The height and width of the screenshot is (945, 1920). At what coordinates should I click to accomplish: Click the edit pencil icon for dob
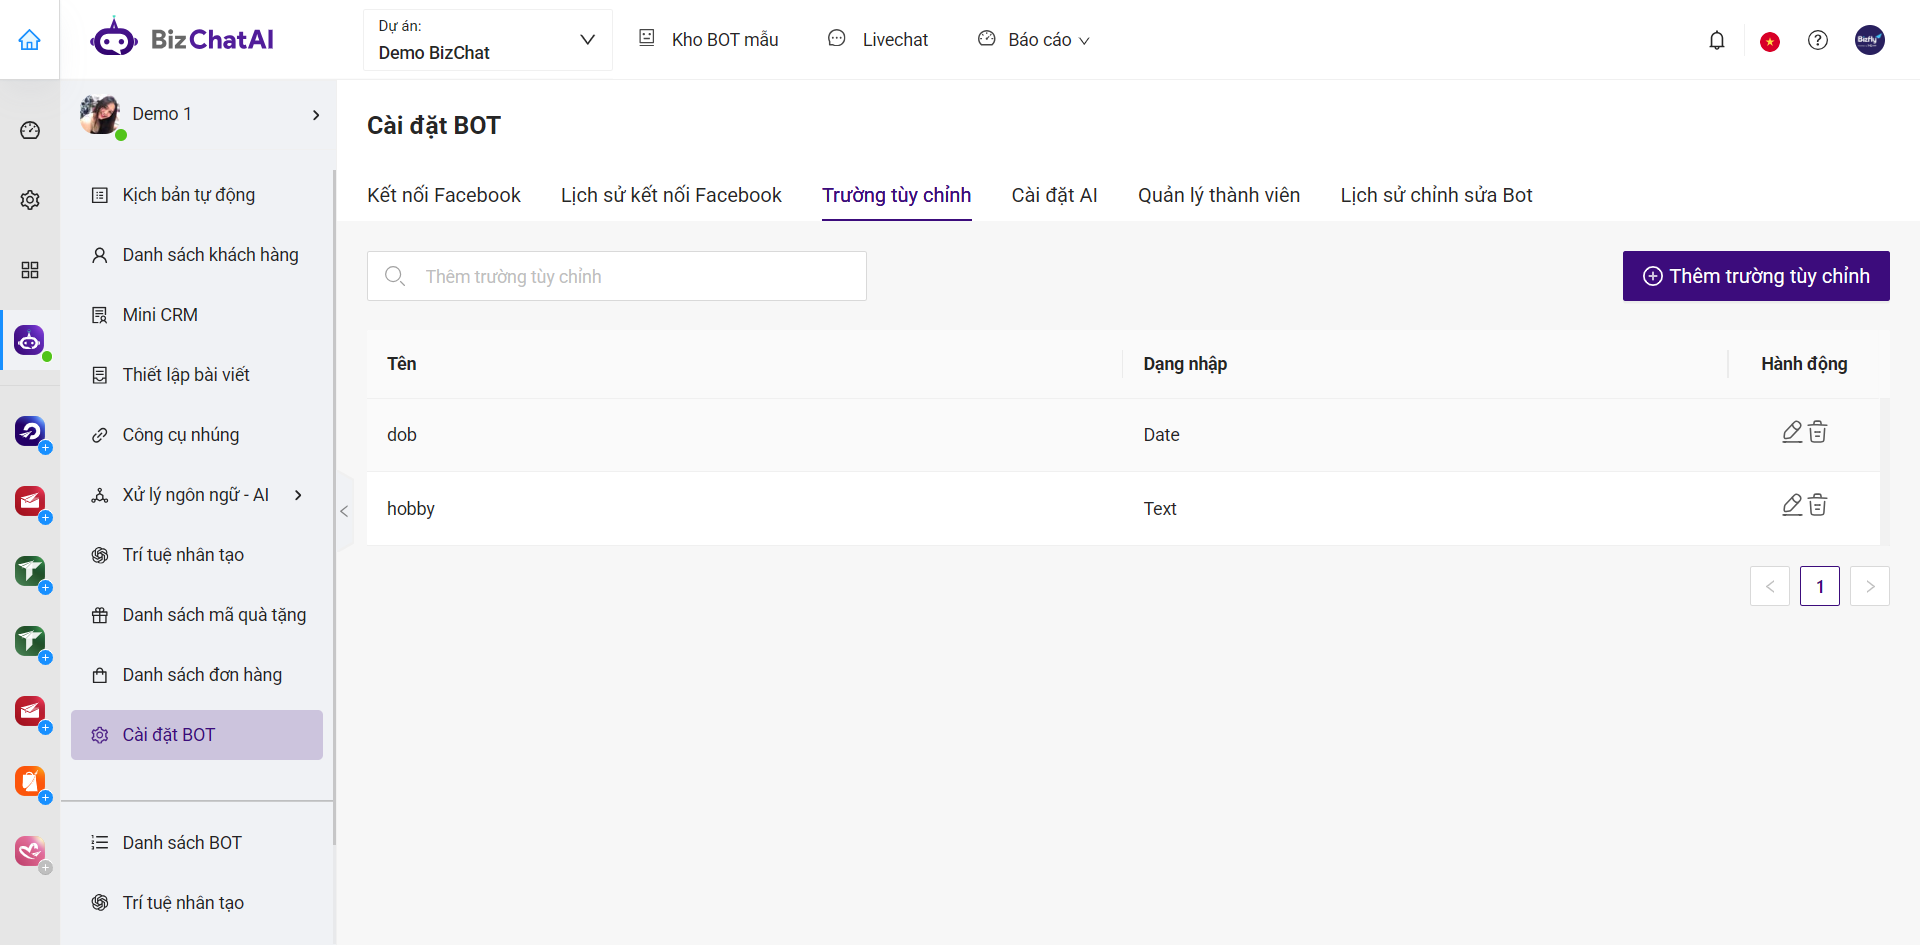pos(1791,432)
